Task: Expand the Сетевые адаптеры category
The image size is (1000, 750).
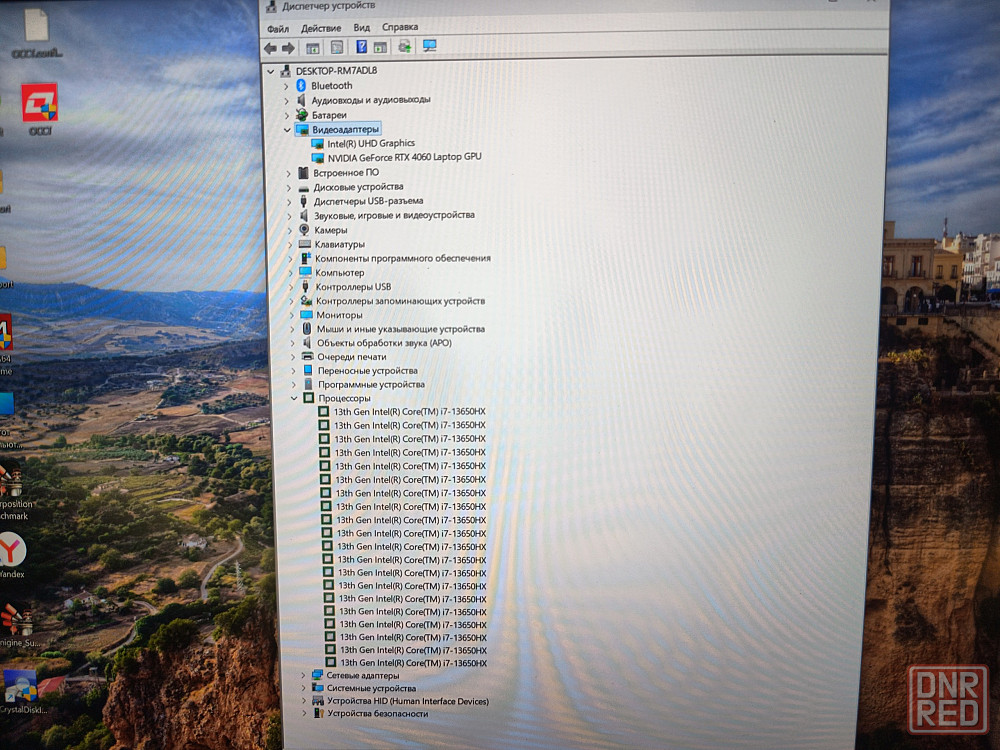Action: click(x=304, y=675)
